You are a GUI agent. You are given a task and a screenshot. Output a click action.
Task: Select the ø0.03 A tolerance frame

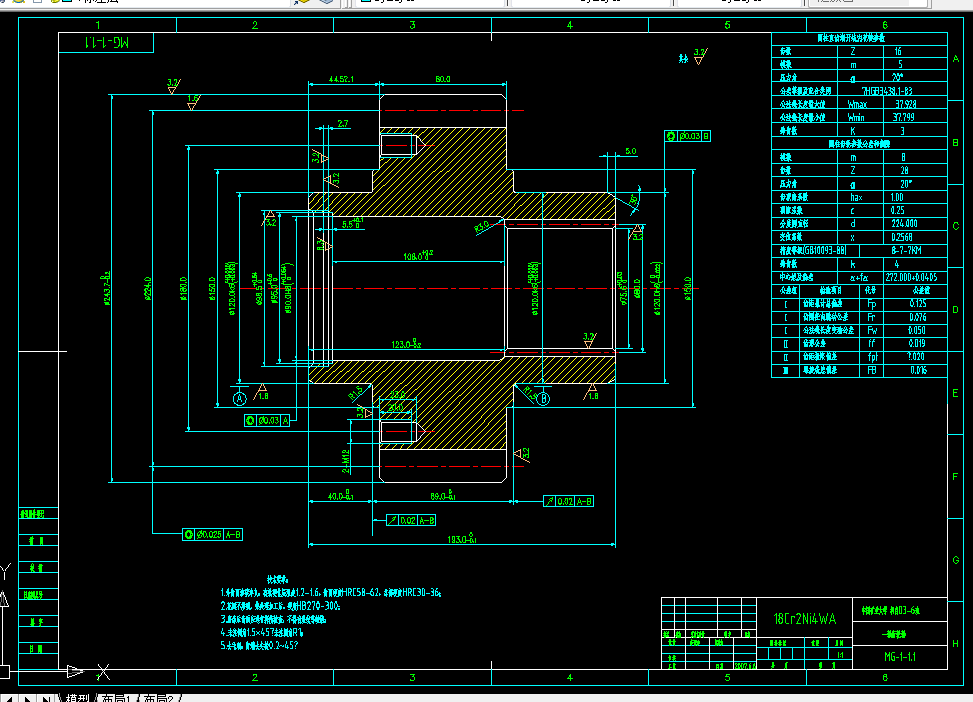(x=267, y=420)
